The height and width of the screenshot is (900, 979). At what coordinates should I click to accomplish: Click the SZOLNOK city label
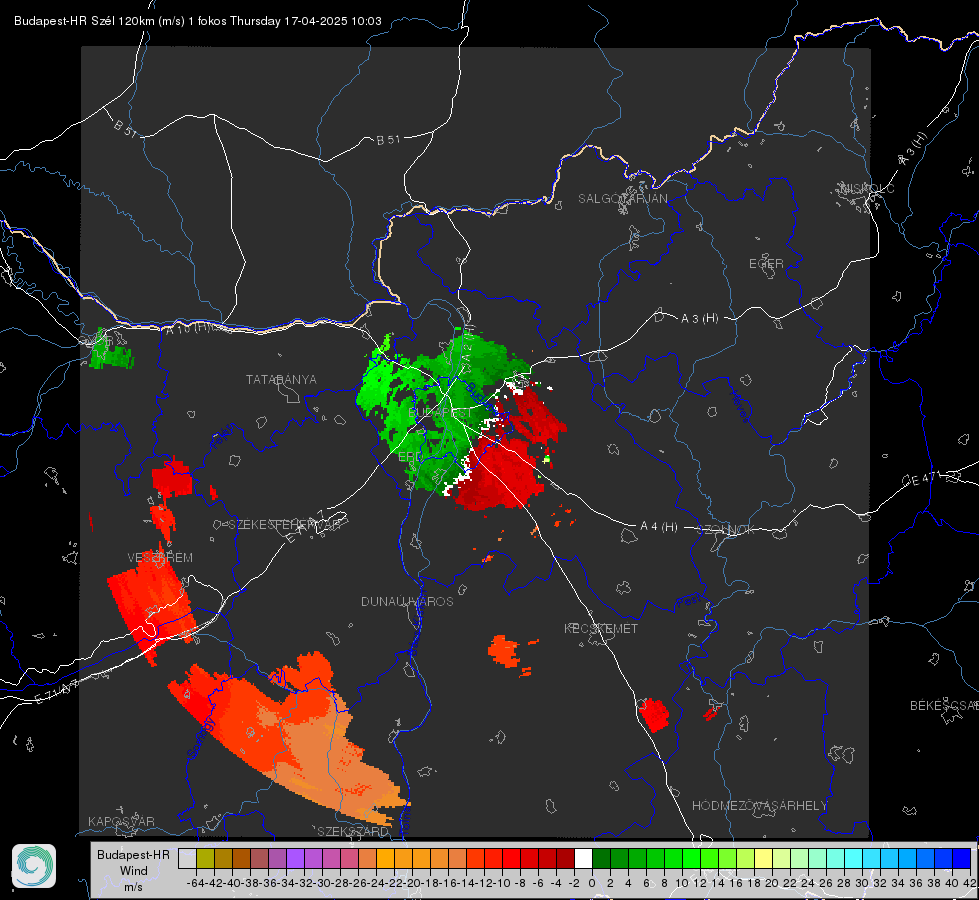[726, 529]
